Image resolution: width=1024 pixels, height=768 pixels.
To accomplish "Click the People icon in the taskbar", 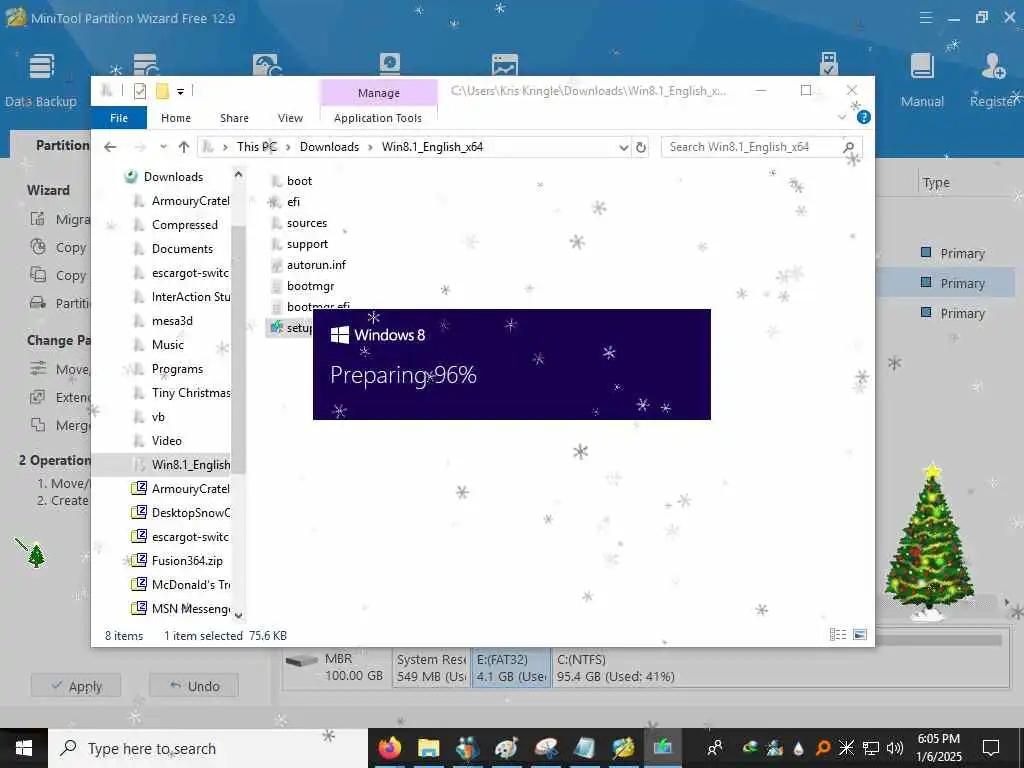I will (x=715, y=748).
